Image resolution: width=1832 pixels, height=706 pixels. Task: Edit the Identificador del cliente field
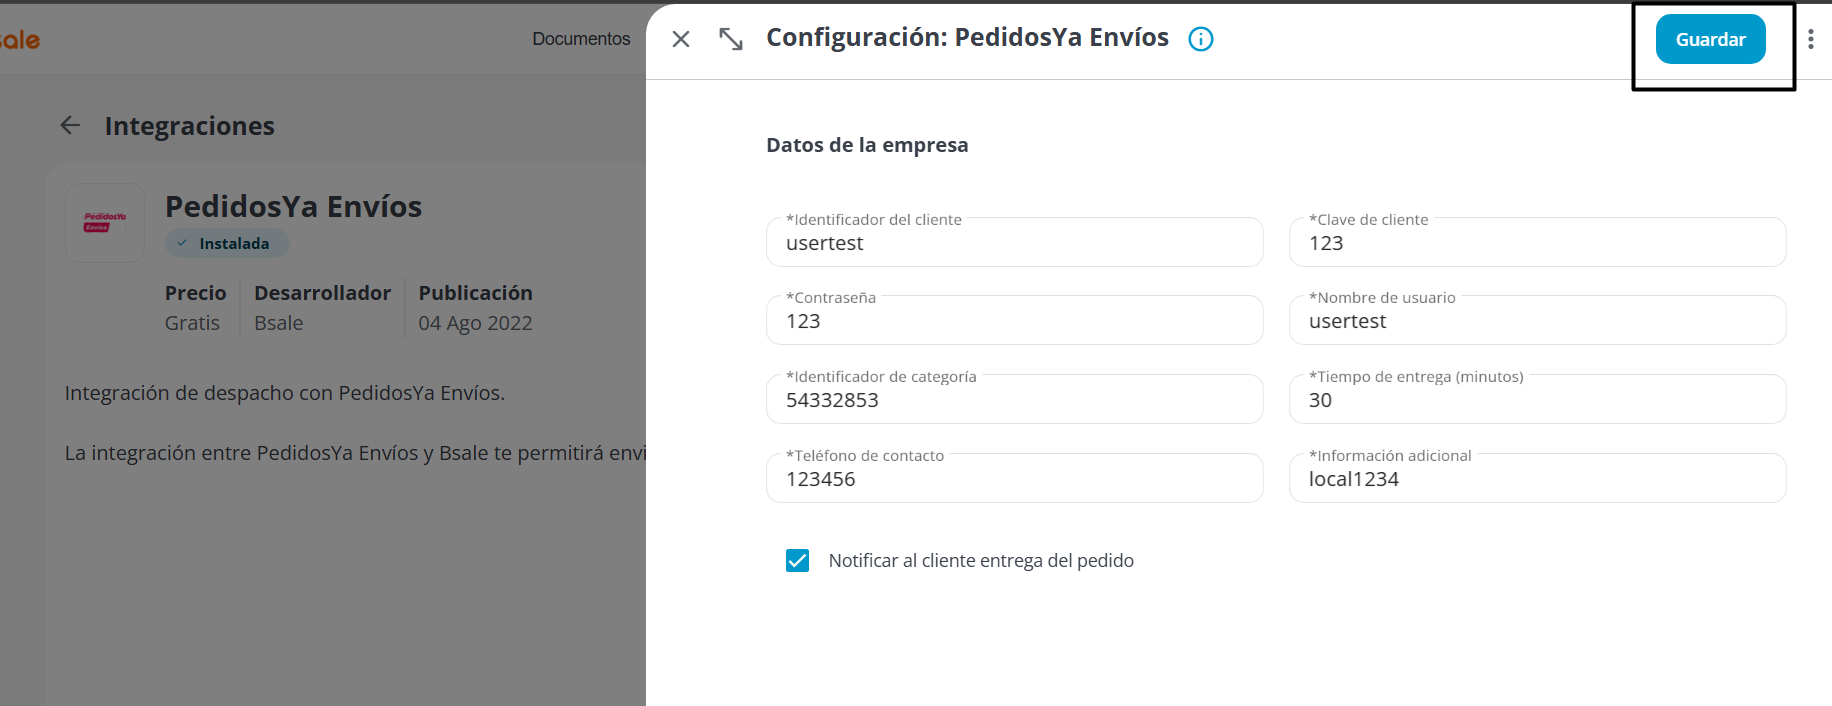coord(1014,242)
